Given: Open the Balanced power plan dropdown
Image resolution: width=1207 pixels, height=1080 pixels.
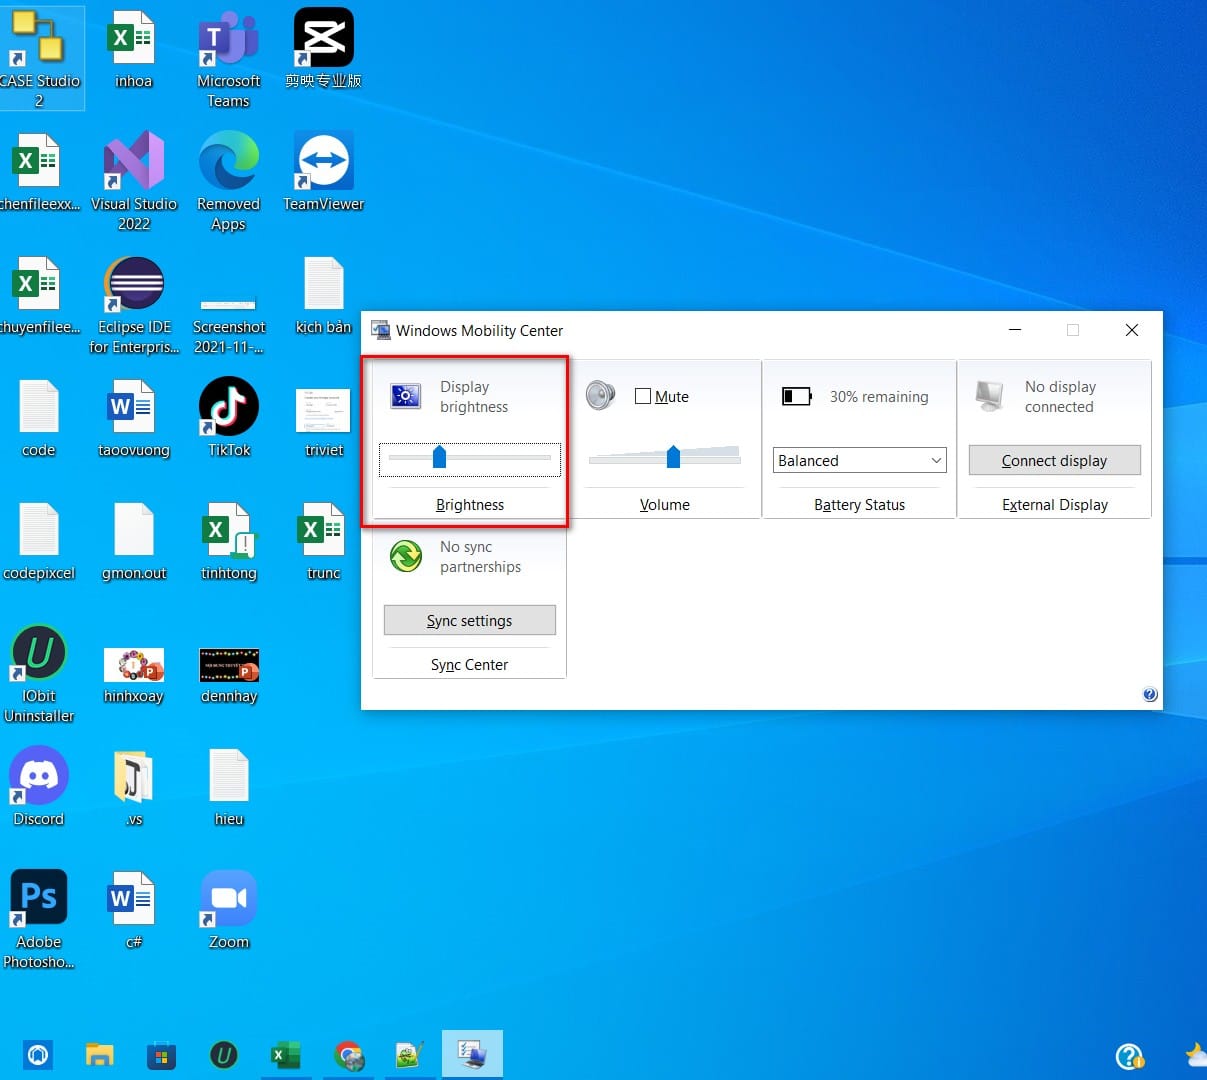Looking at the screenshot, I should pyautogui.click(x=859, y=460).
